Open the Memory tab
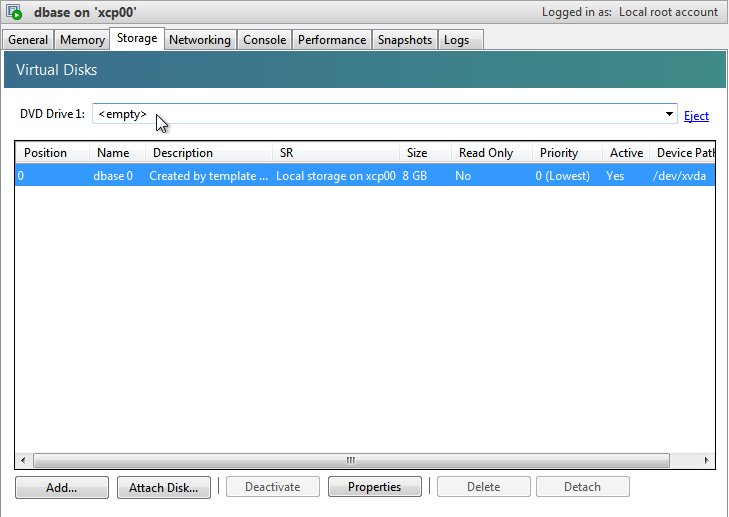 pyautogui.click(x=82, y=40)
